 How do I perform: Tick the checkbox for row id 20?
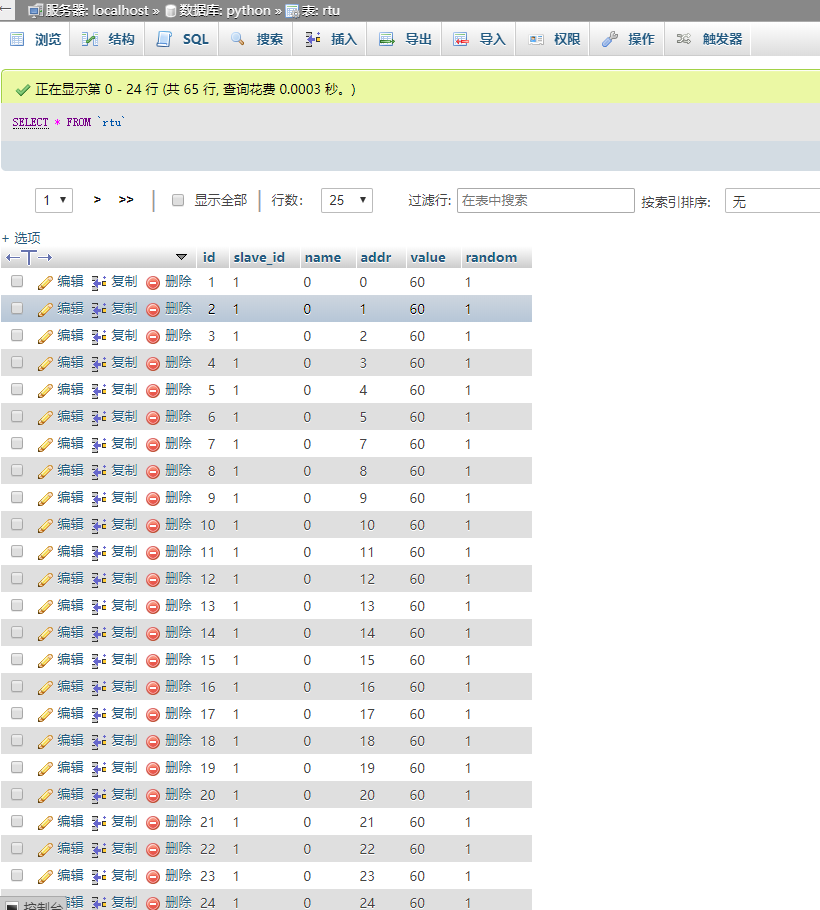(17, 794)
